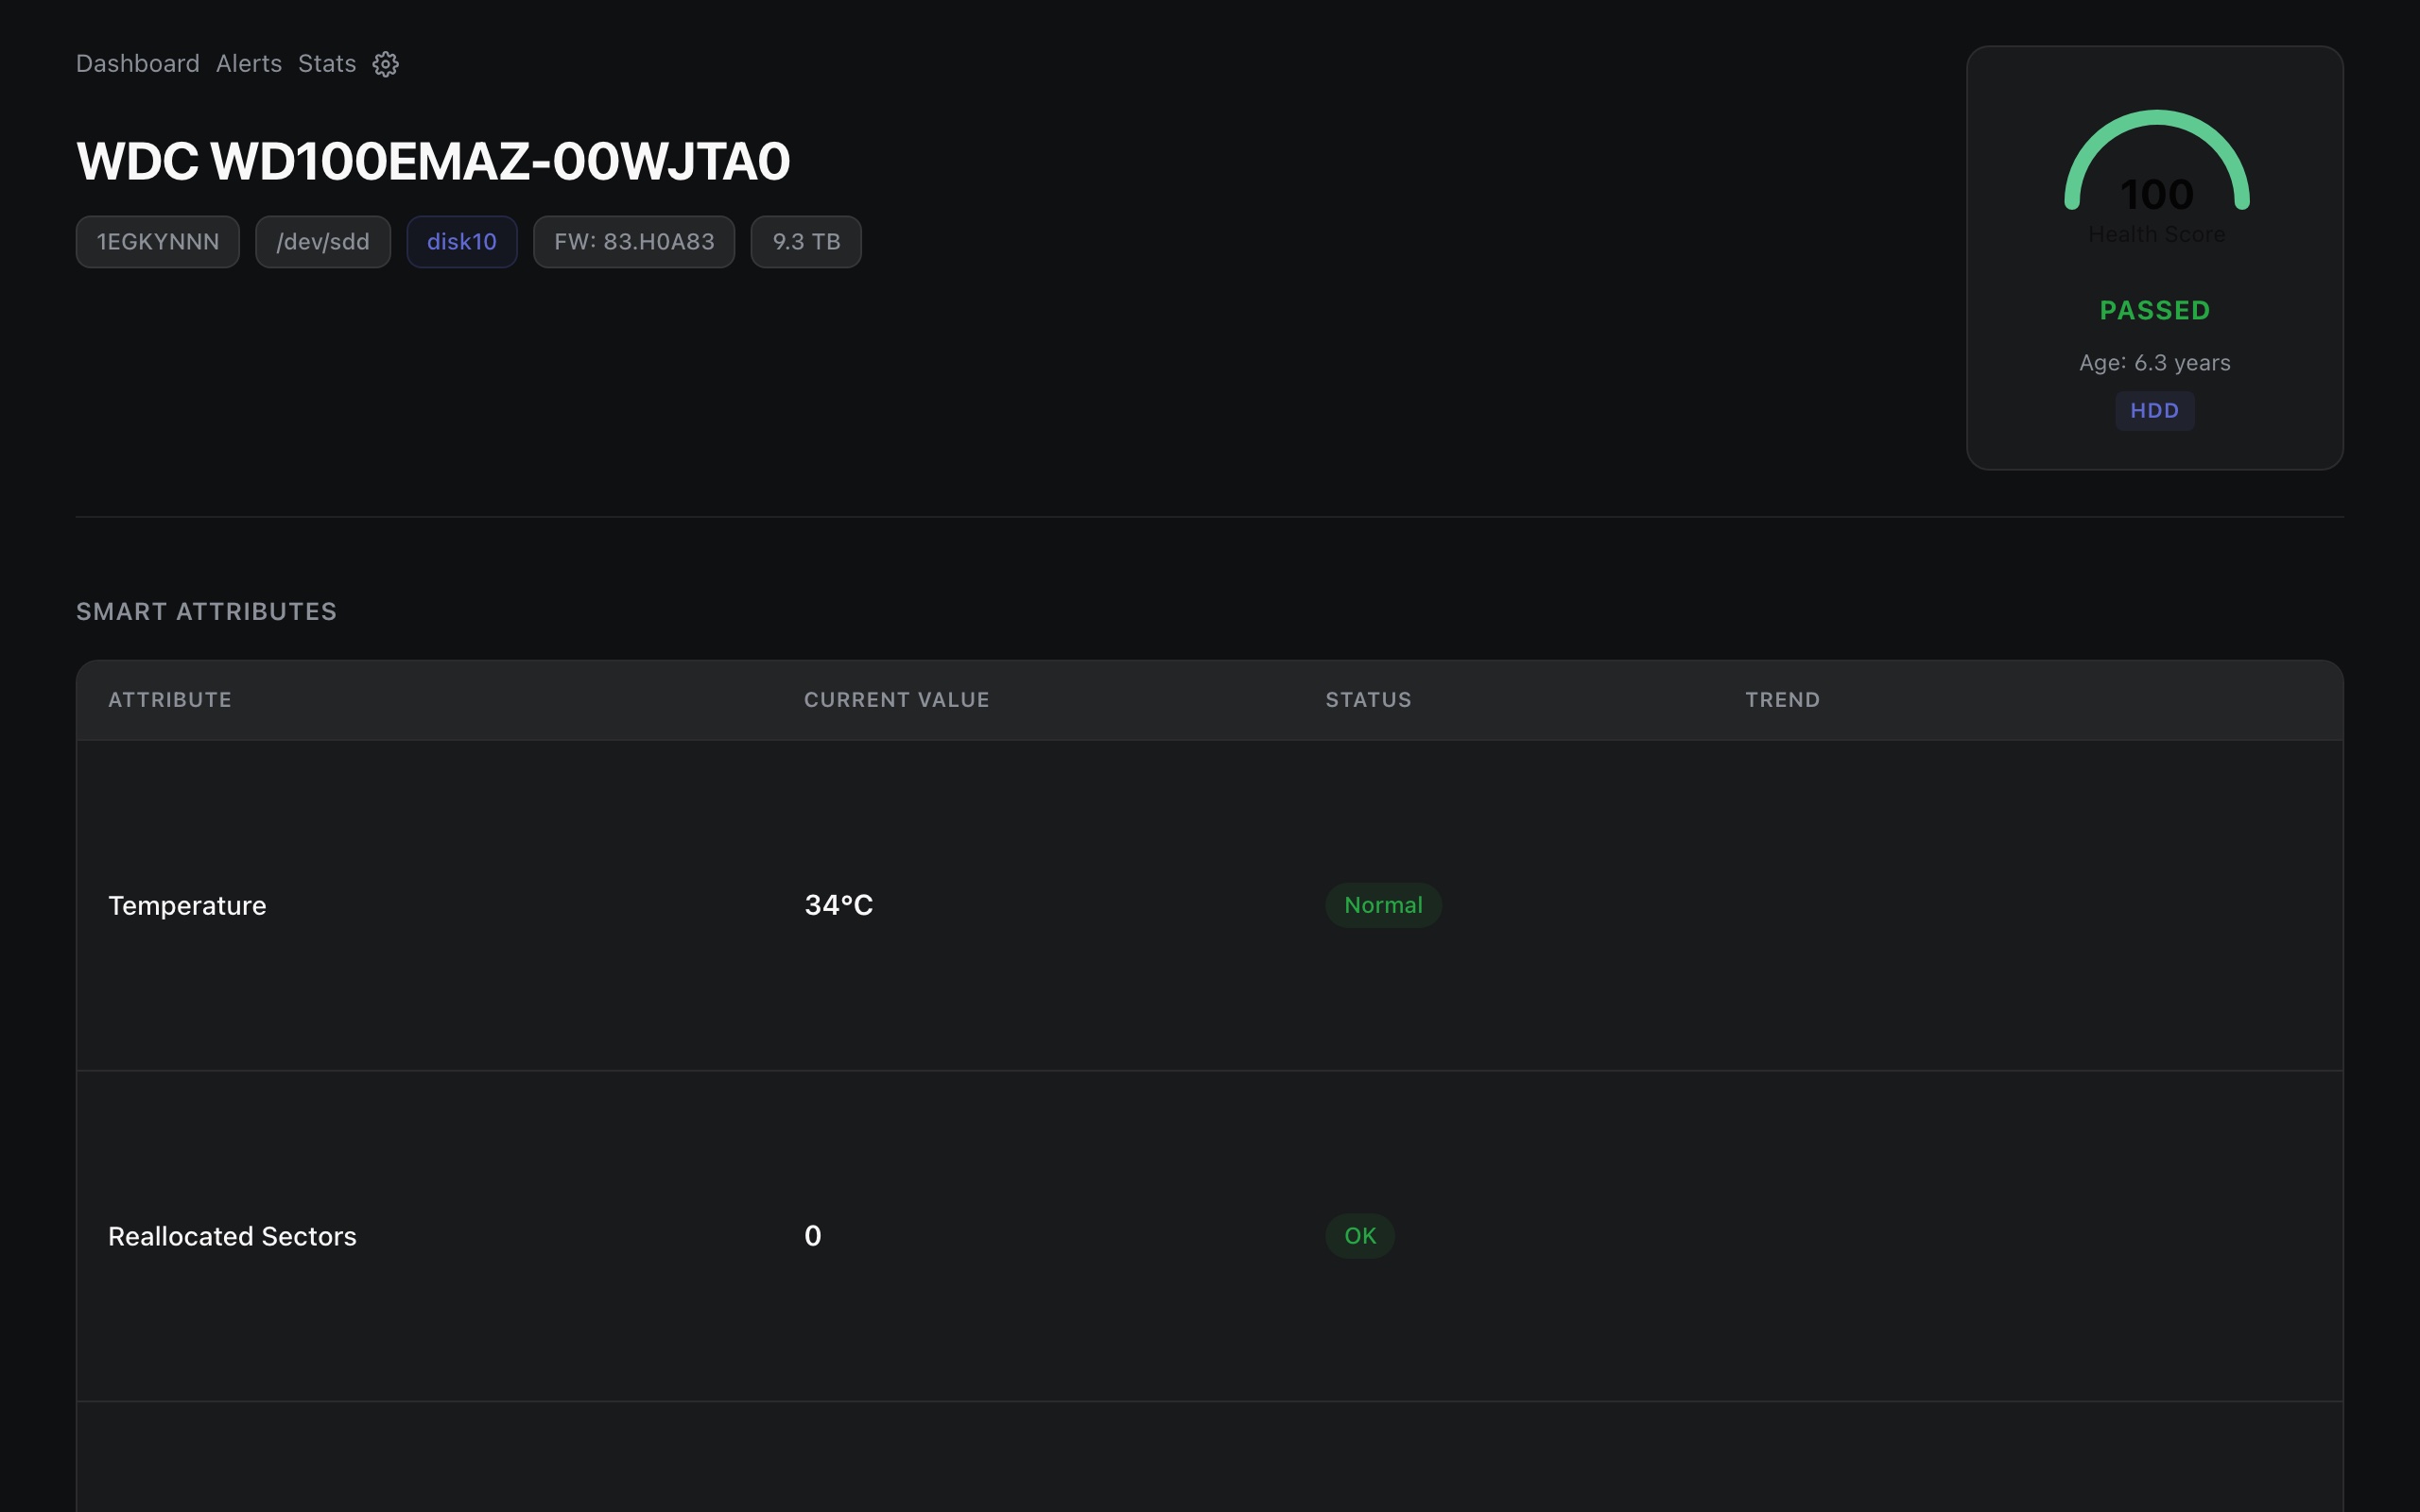Click the HDD type badge
Screen dimensions: 2420x1512
2155,411
